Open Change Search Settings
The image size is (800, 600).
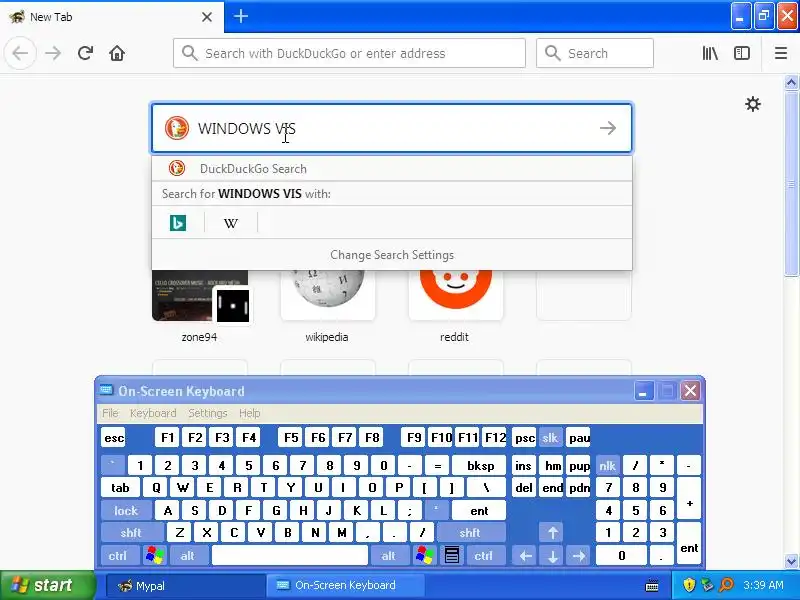392,255
